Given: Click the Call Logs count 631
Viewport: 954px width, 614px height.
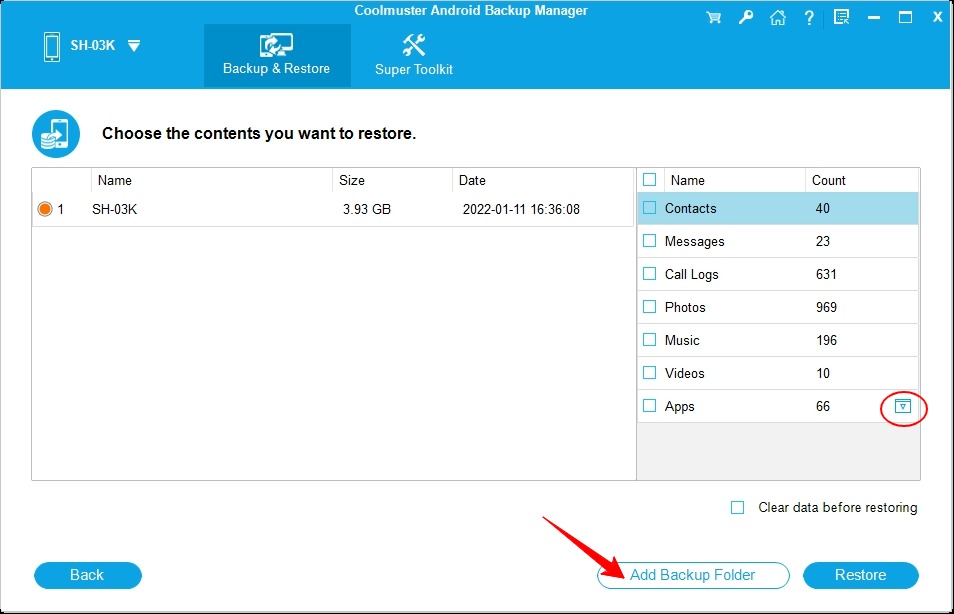Looking at the screenshot, I should point(826,274).
